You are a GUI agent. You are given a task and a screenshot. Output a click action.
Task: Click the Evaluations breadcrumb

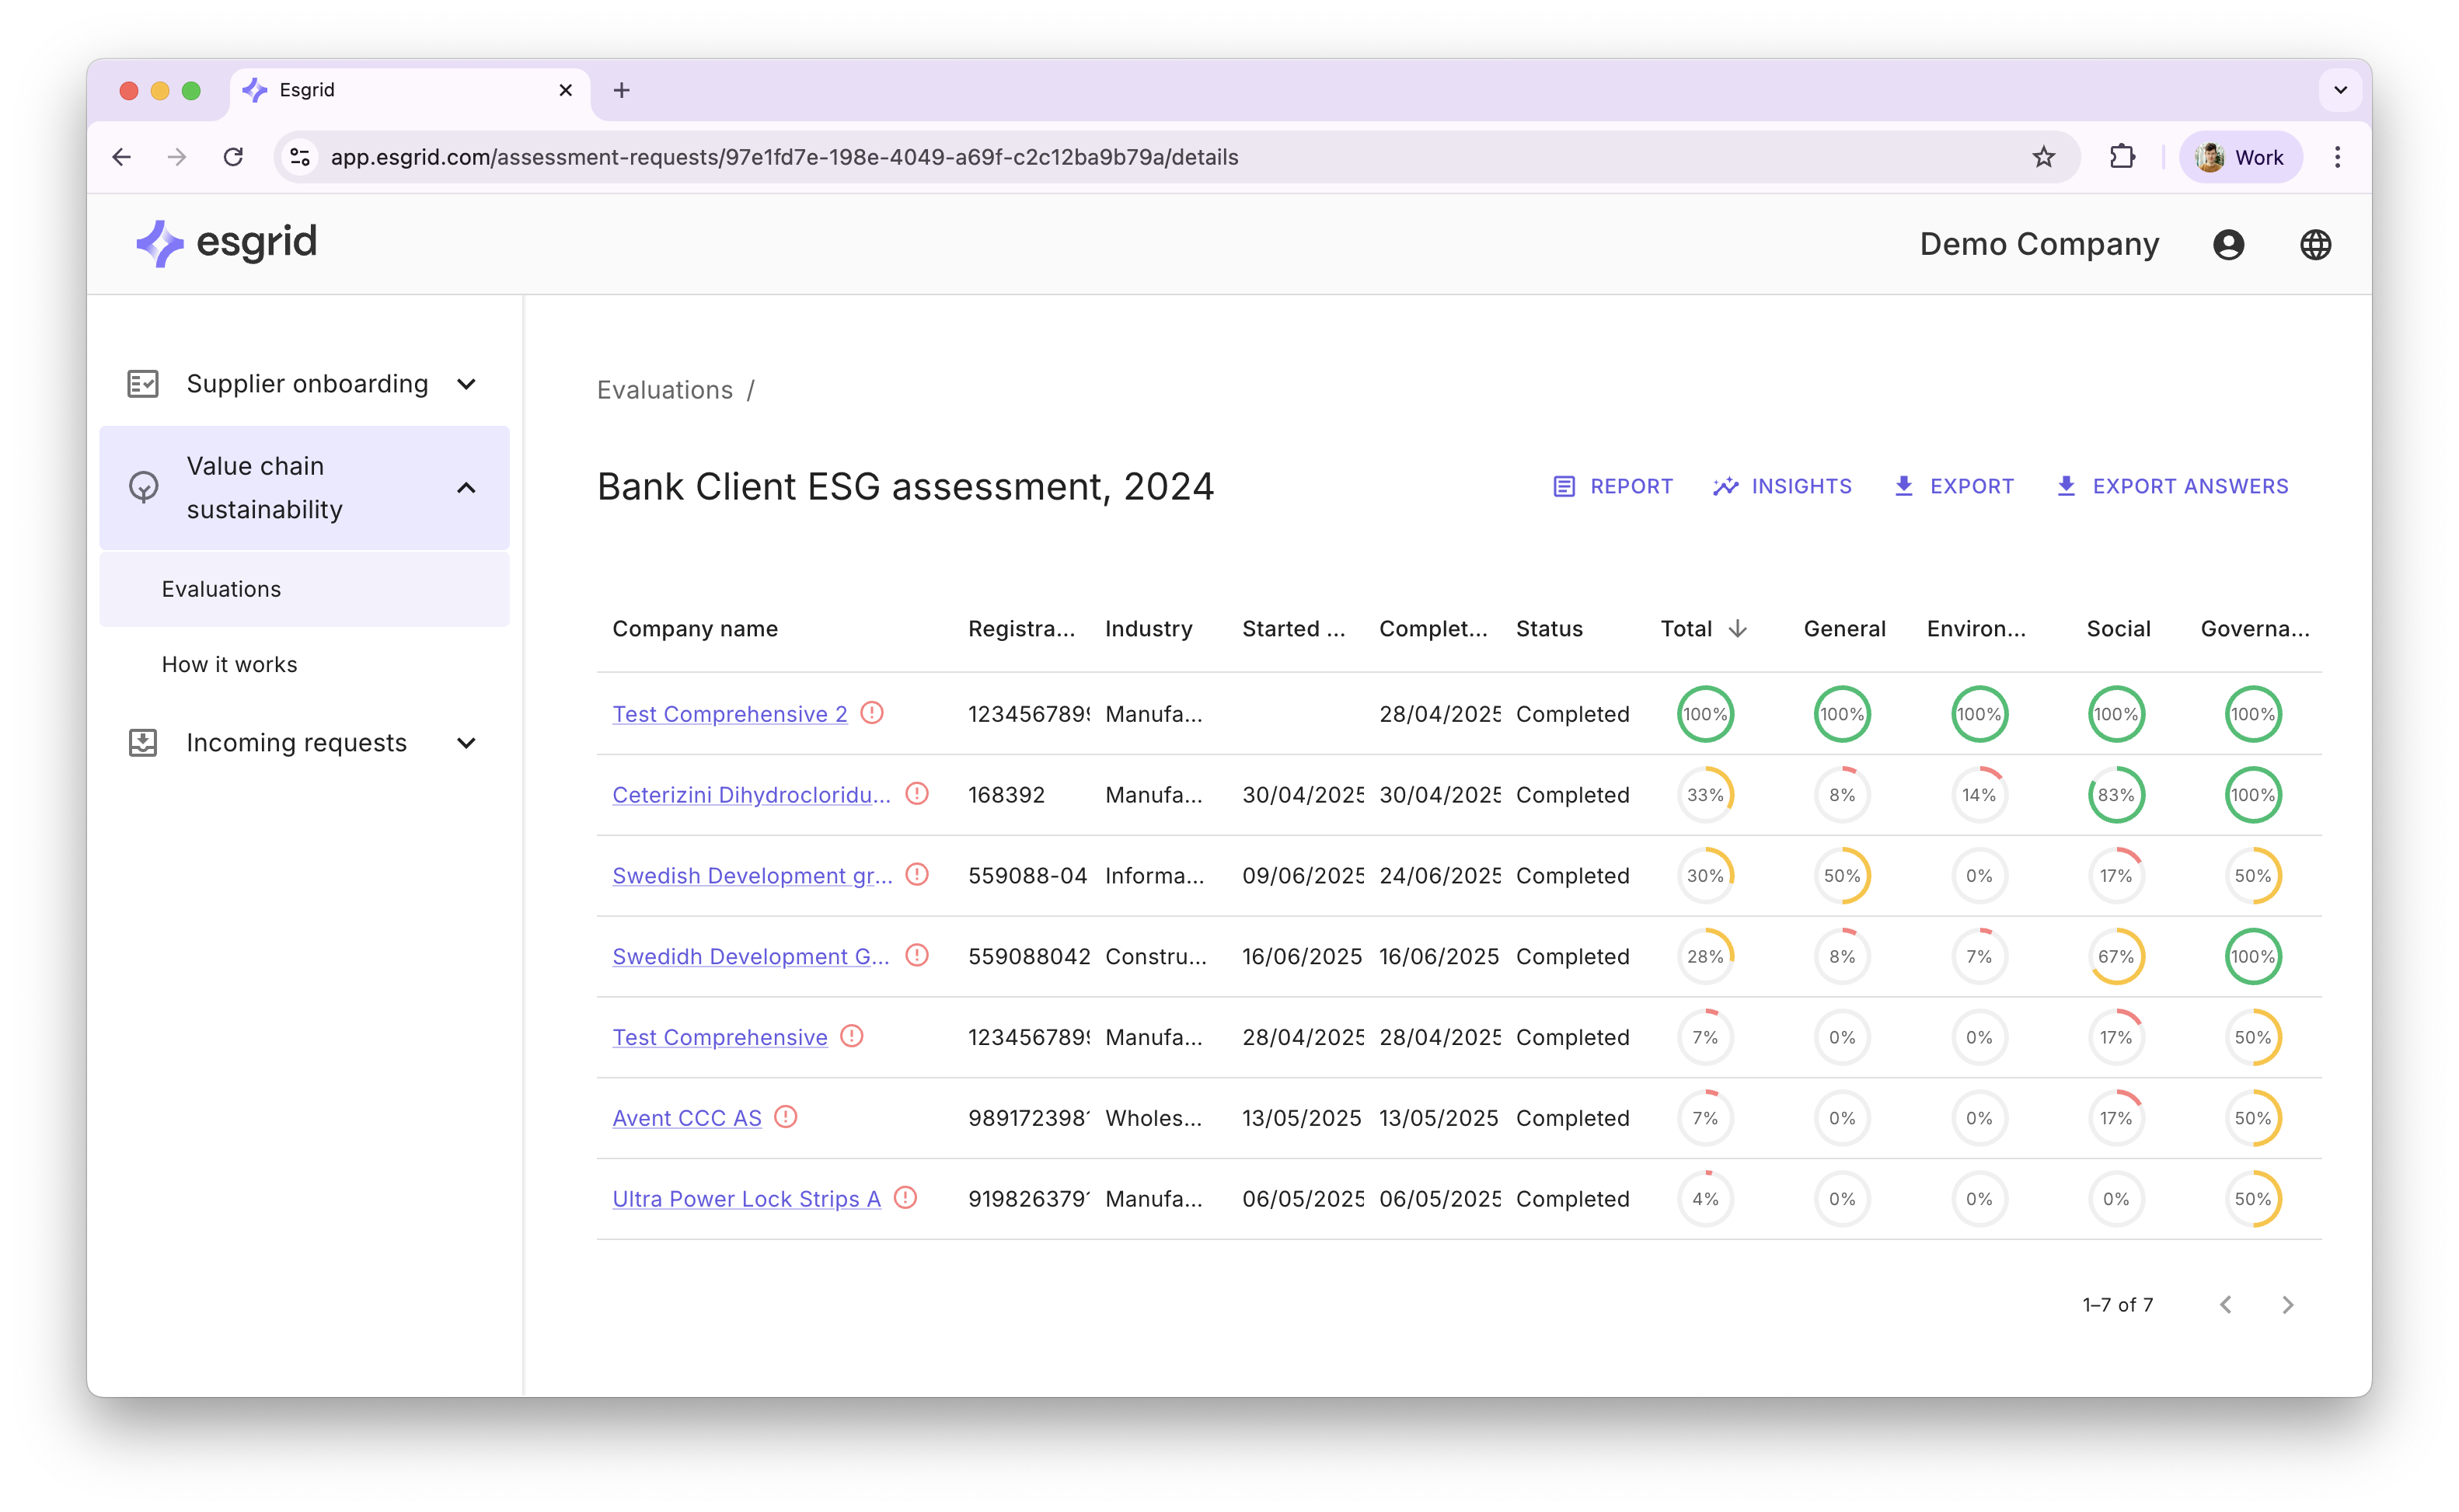[x=664, y=390]
